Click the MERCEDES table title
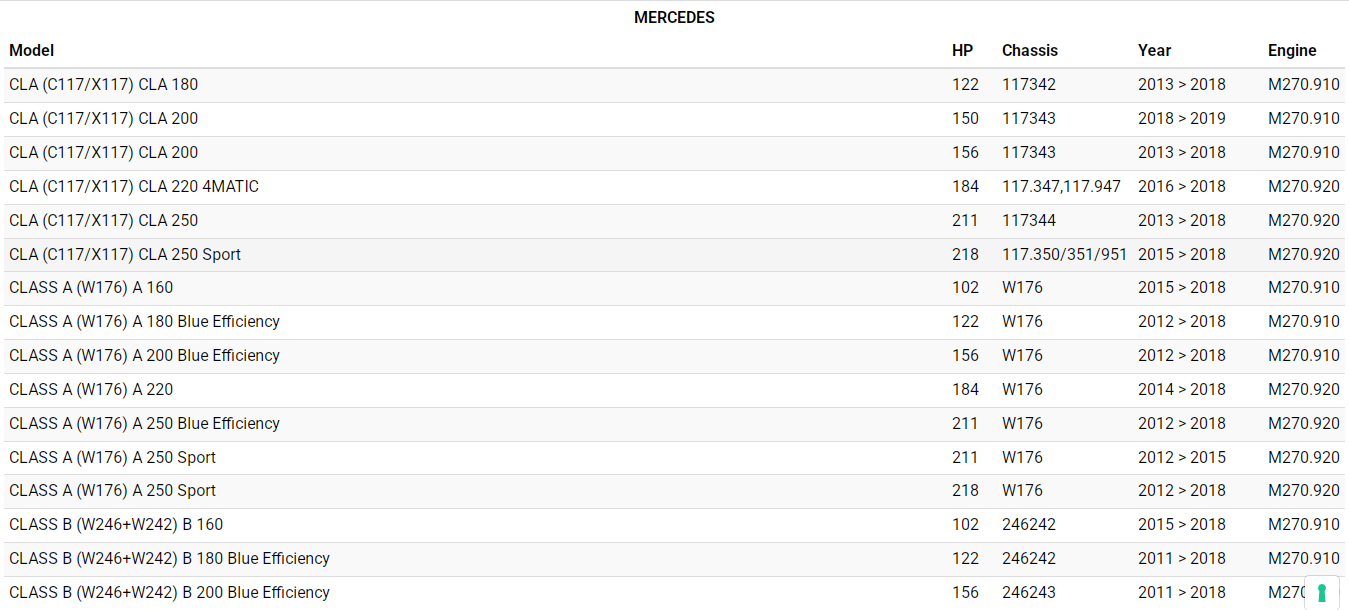Image resolution: width=1349 pixels, height=610 pixels. click(674, 17)
